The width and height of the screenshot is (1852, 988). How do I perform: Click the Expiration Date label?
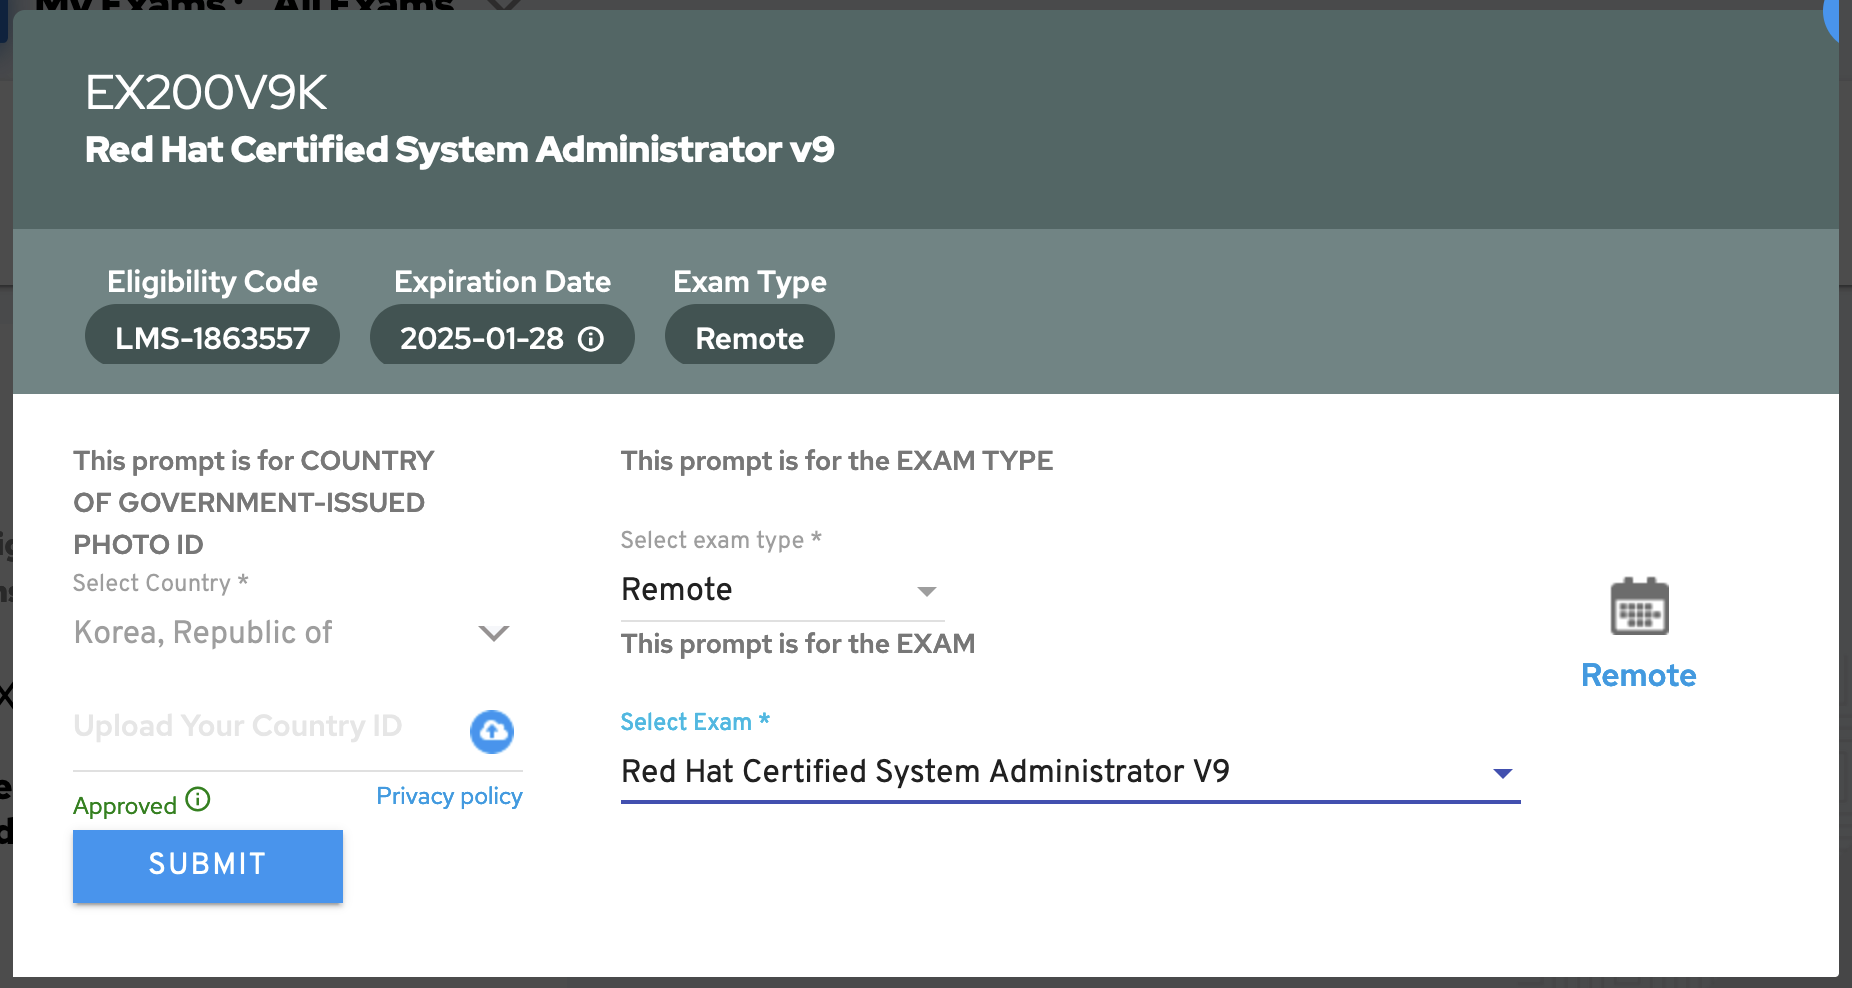(502, 282)
